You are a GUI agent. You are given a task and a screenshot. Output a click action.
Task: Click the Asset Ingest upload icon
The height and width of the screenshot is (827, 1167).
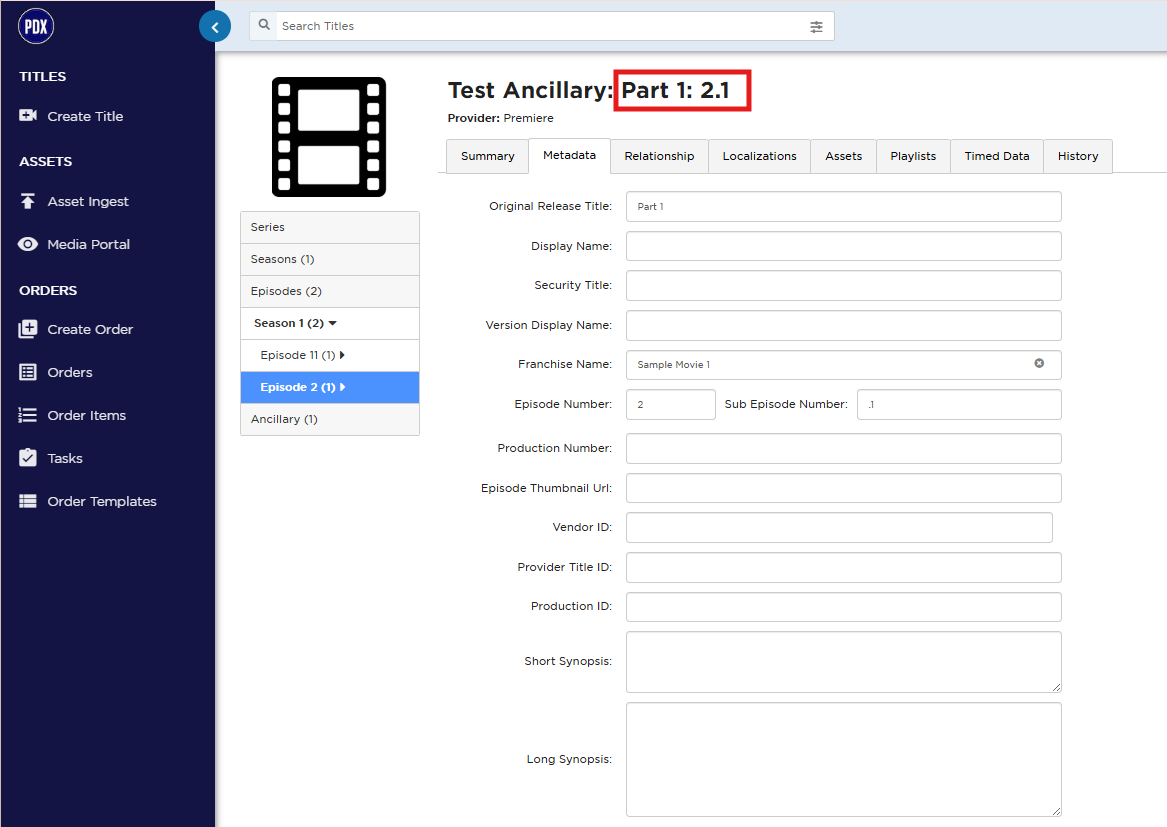[28, 201]
